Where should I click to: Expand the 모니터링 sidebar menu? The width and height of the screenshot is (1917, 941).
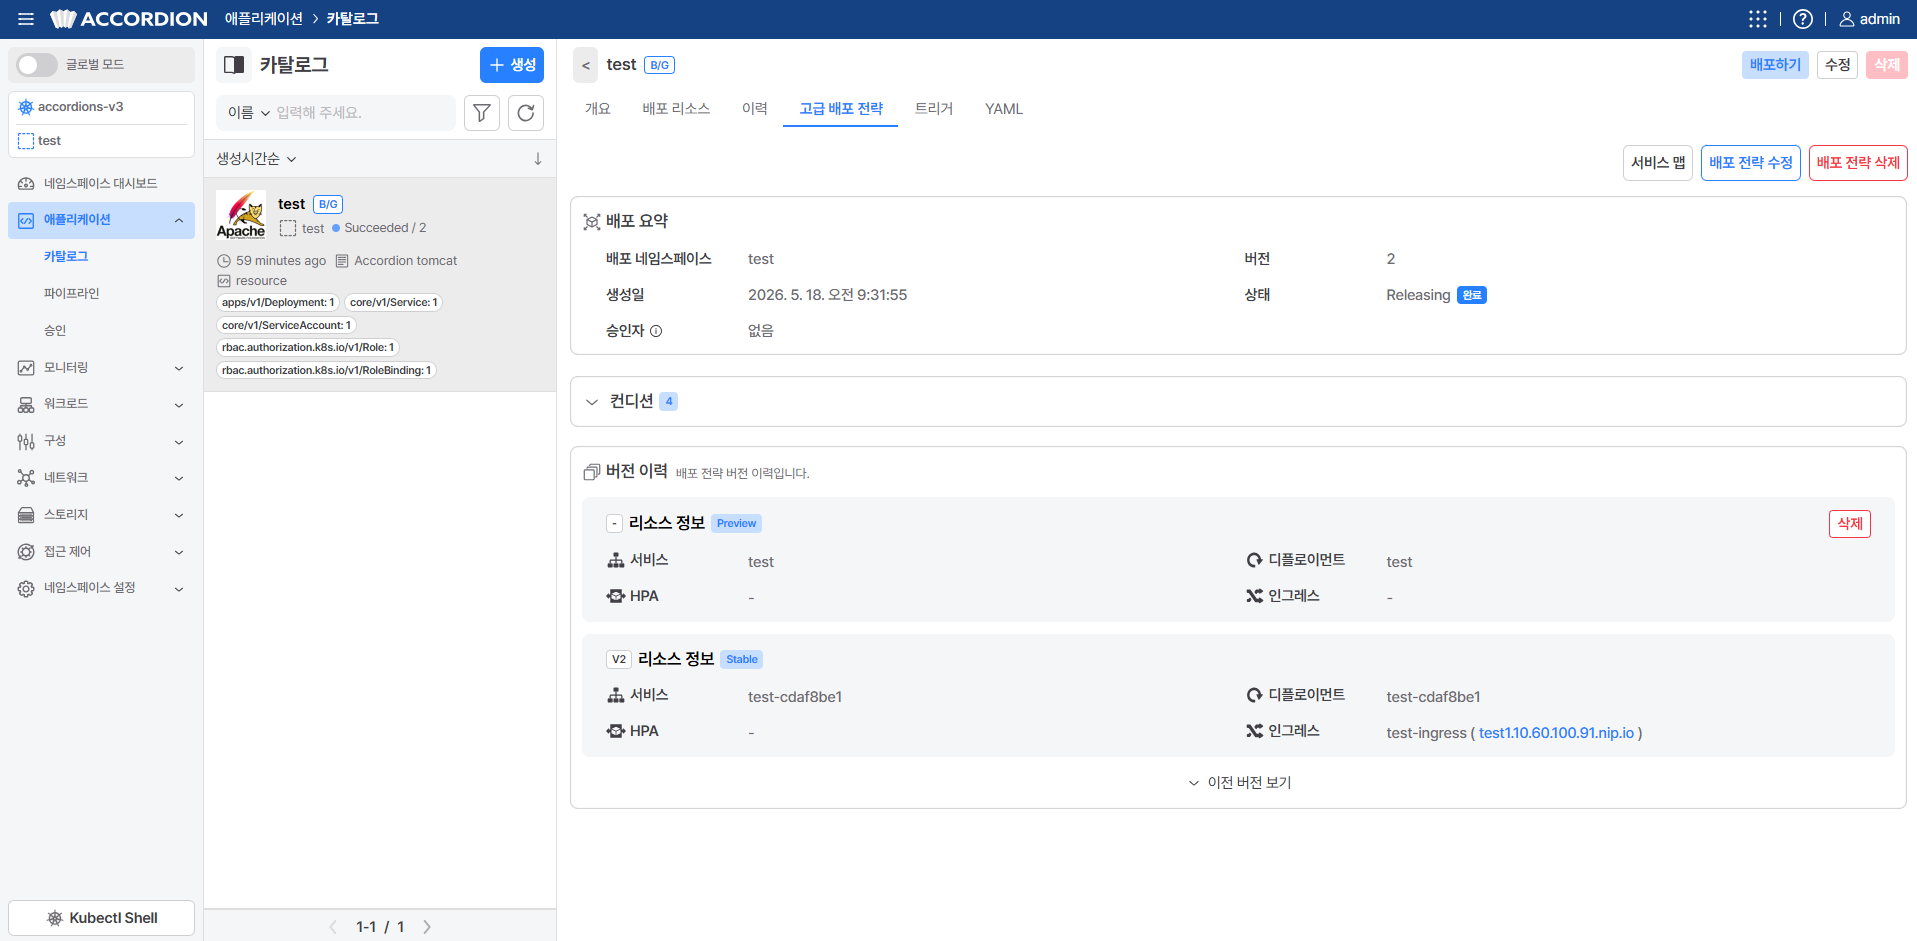(101, 368)
